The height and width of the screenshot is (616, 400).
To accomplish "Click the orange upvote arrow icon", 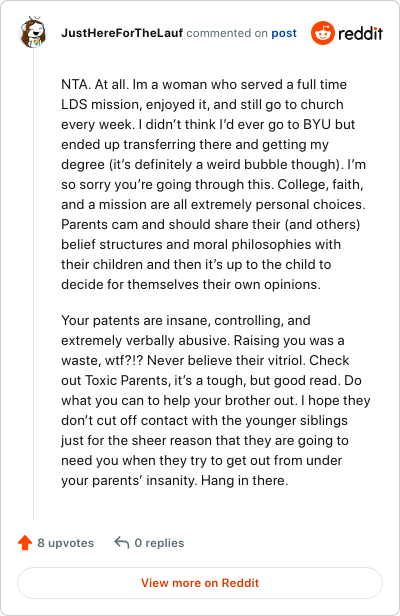I will click(25, 543).
